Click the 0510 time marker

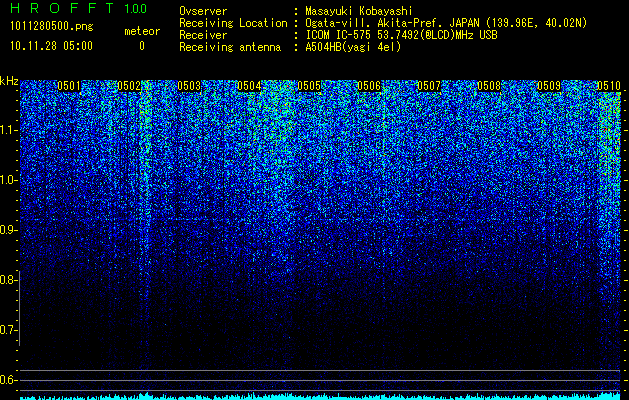click(609, 86)
